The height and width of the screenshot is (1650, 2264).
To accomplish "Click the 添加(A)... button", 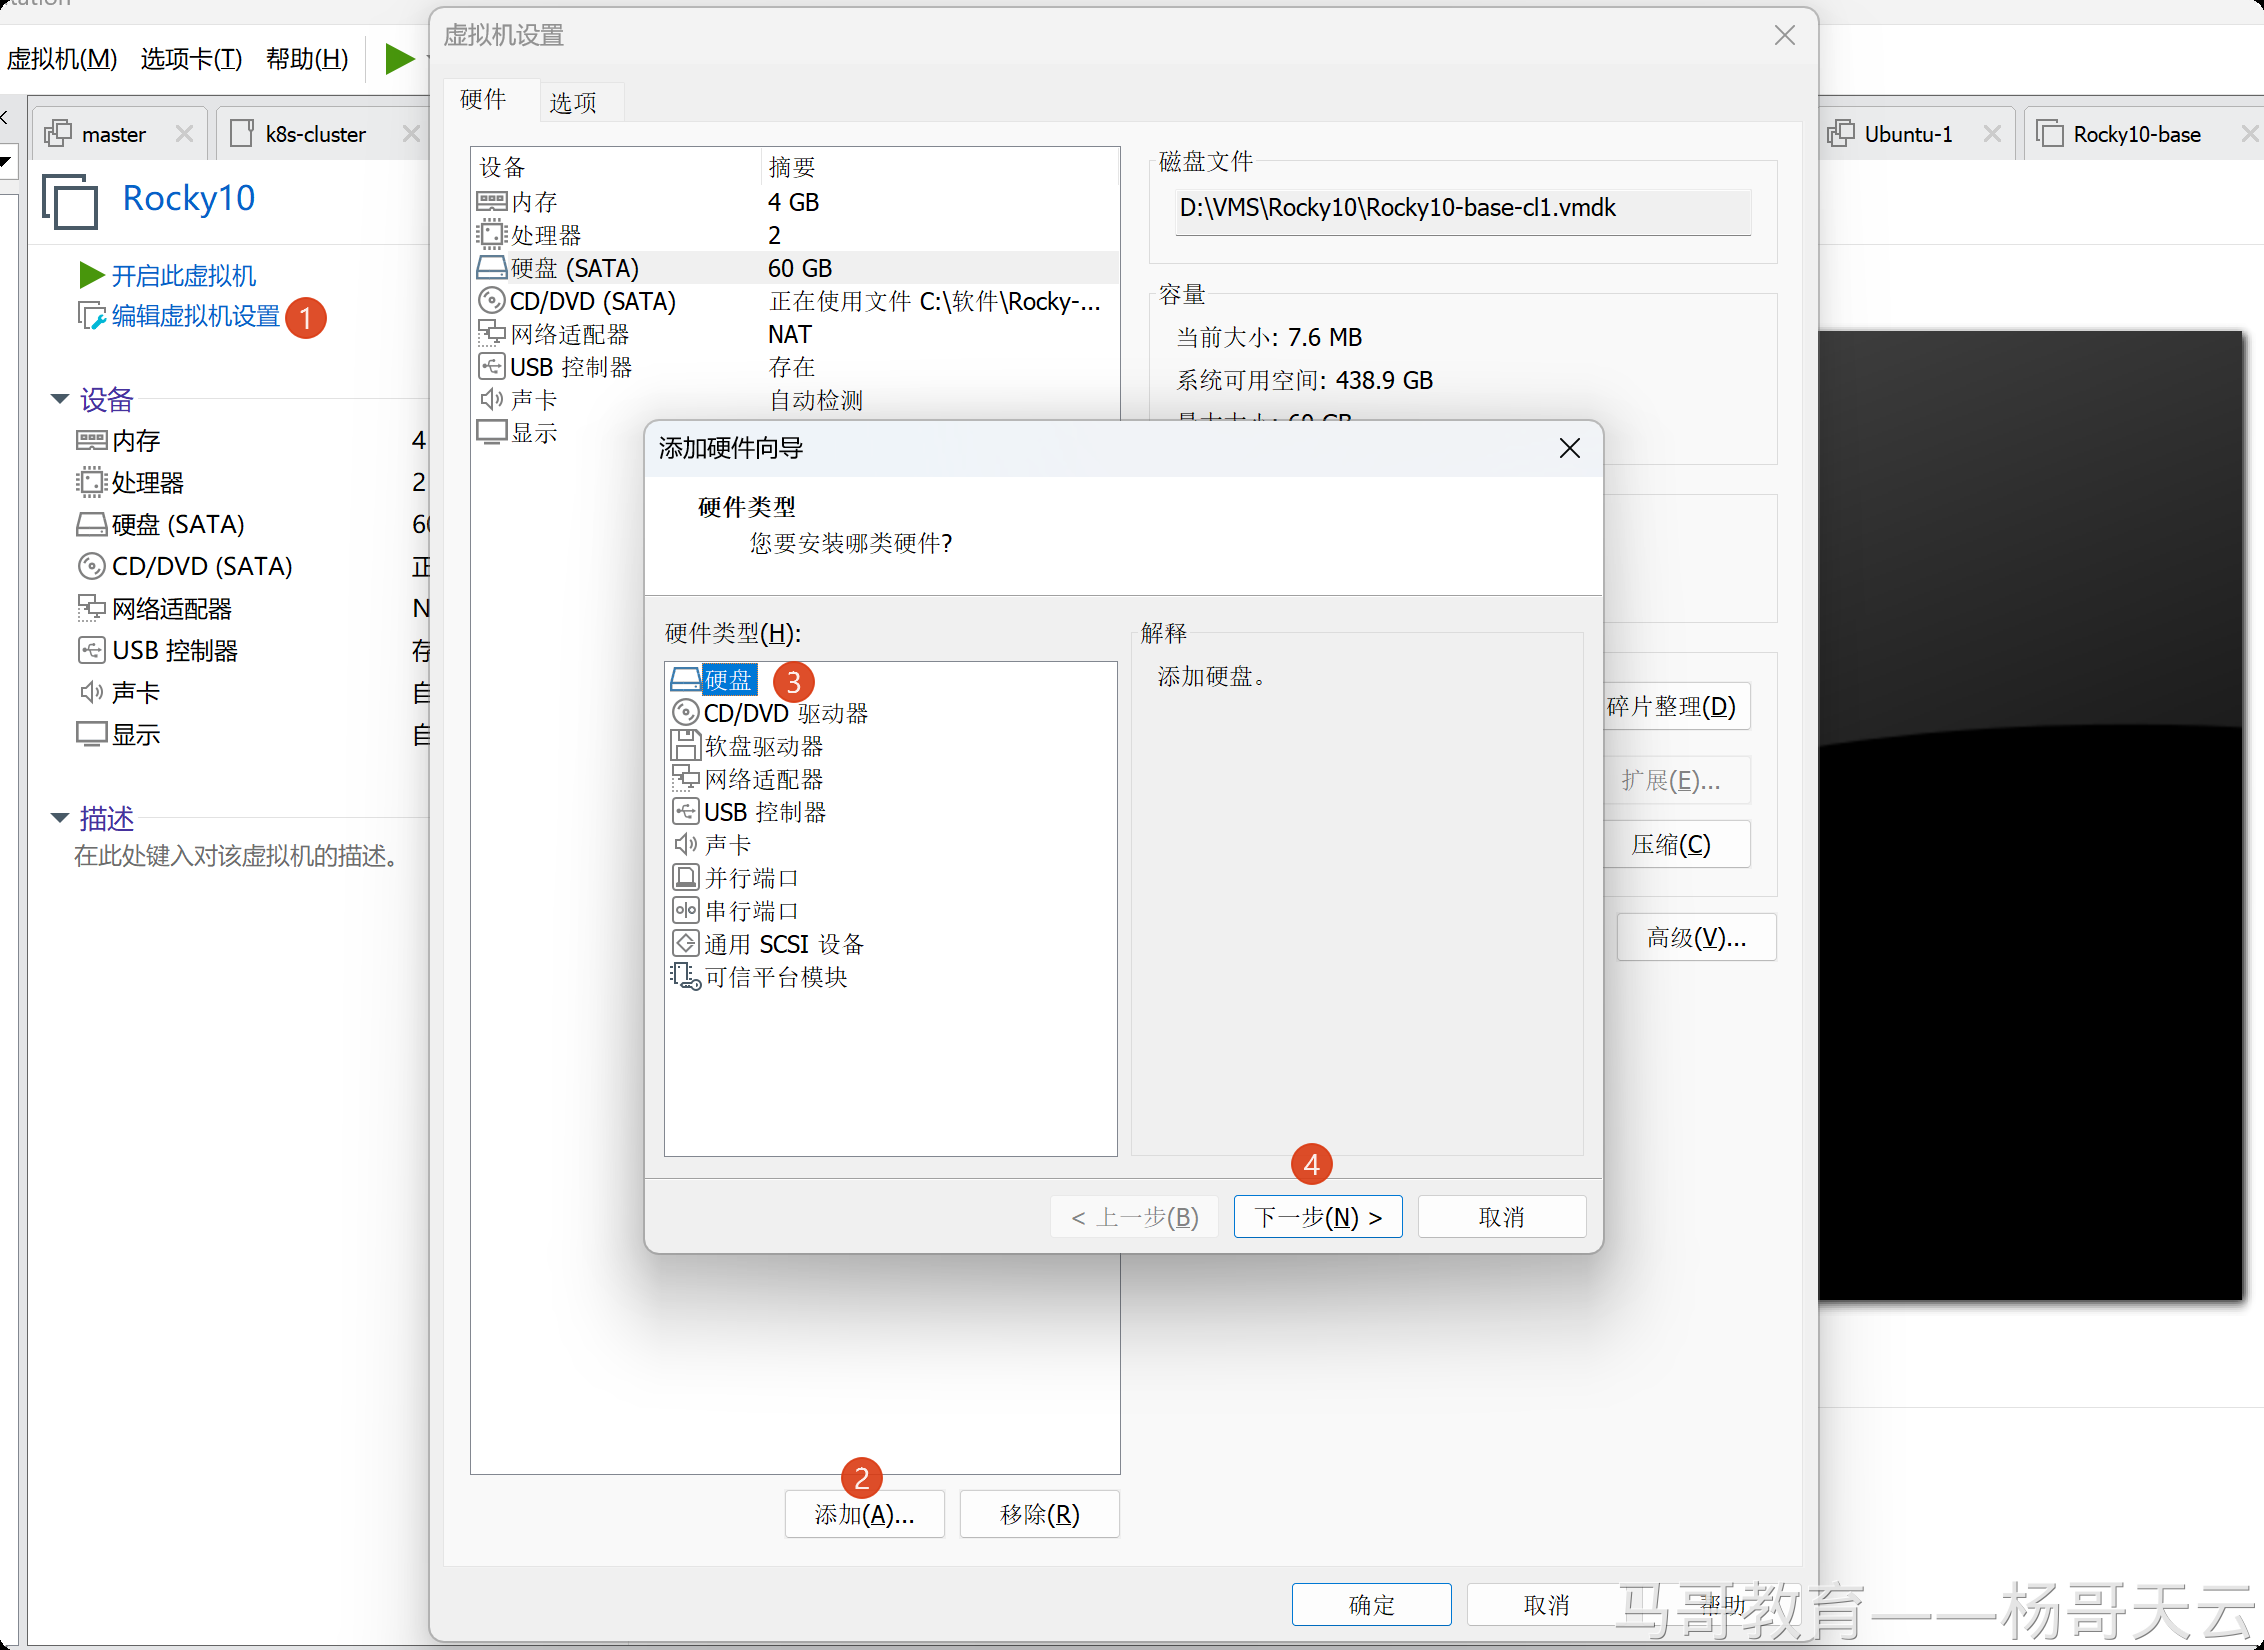I will [864, 1514].
